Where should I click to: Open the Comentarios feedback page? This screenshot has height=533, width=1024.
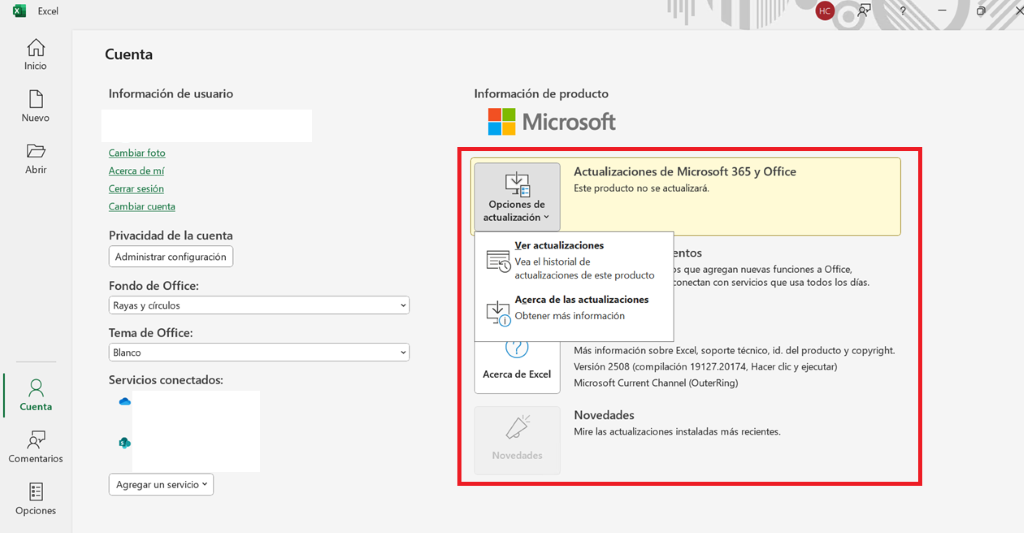[35, 447]
